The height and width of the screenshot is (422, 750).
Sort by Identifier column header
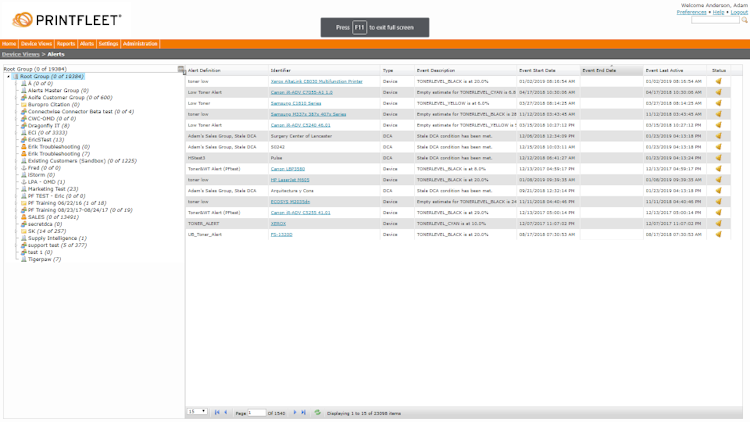pos(324,70)
